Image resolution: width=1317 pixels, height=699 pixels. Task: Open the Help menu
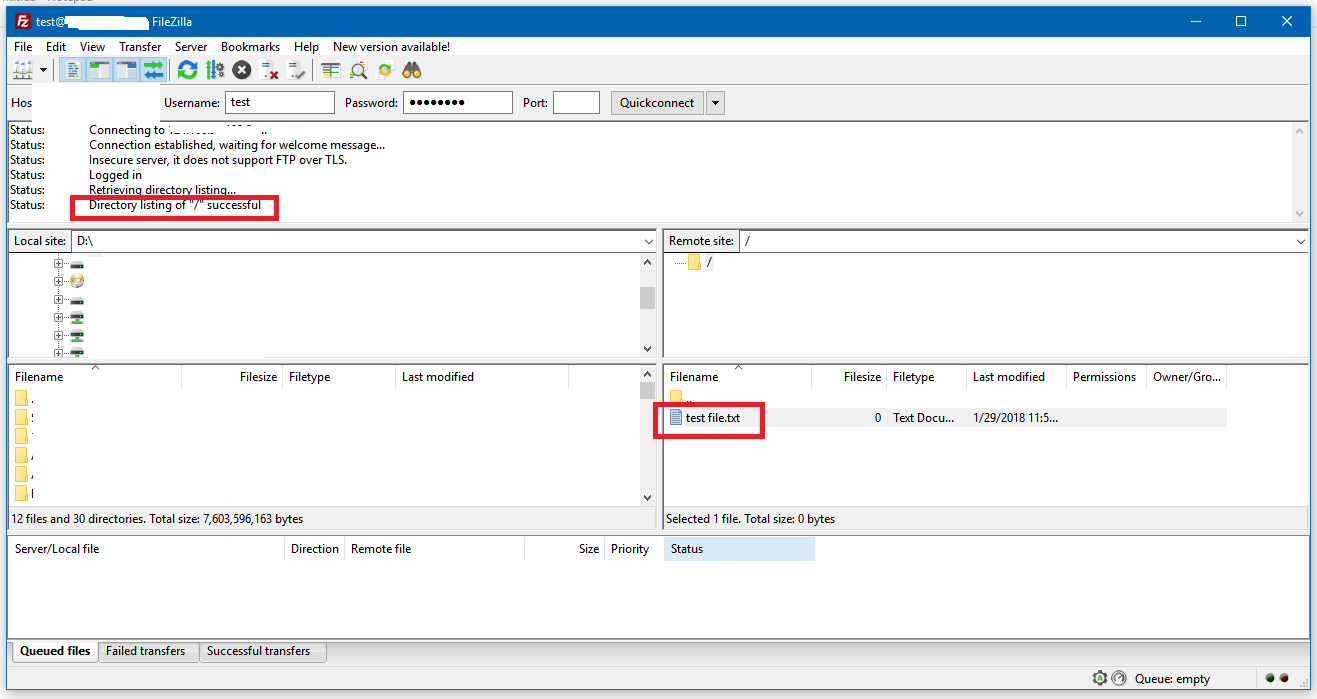pyautogui.click(x=306, y=47)
